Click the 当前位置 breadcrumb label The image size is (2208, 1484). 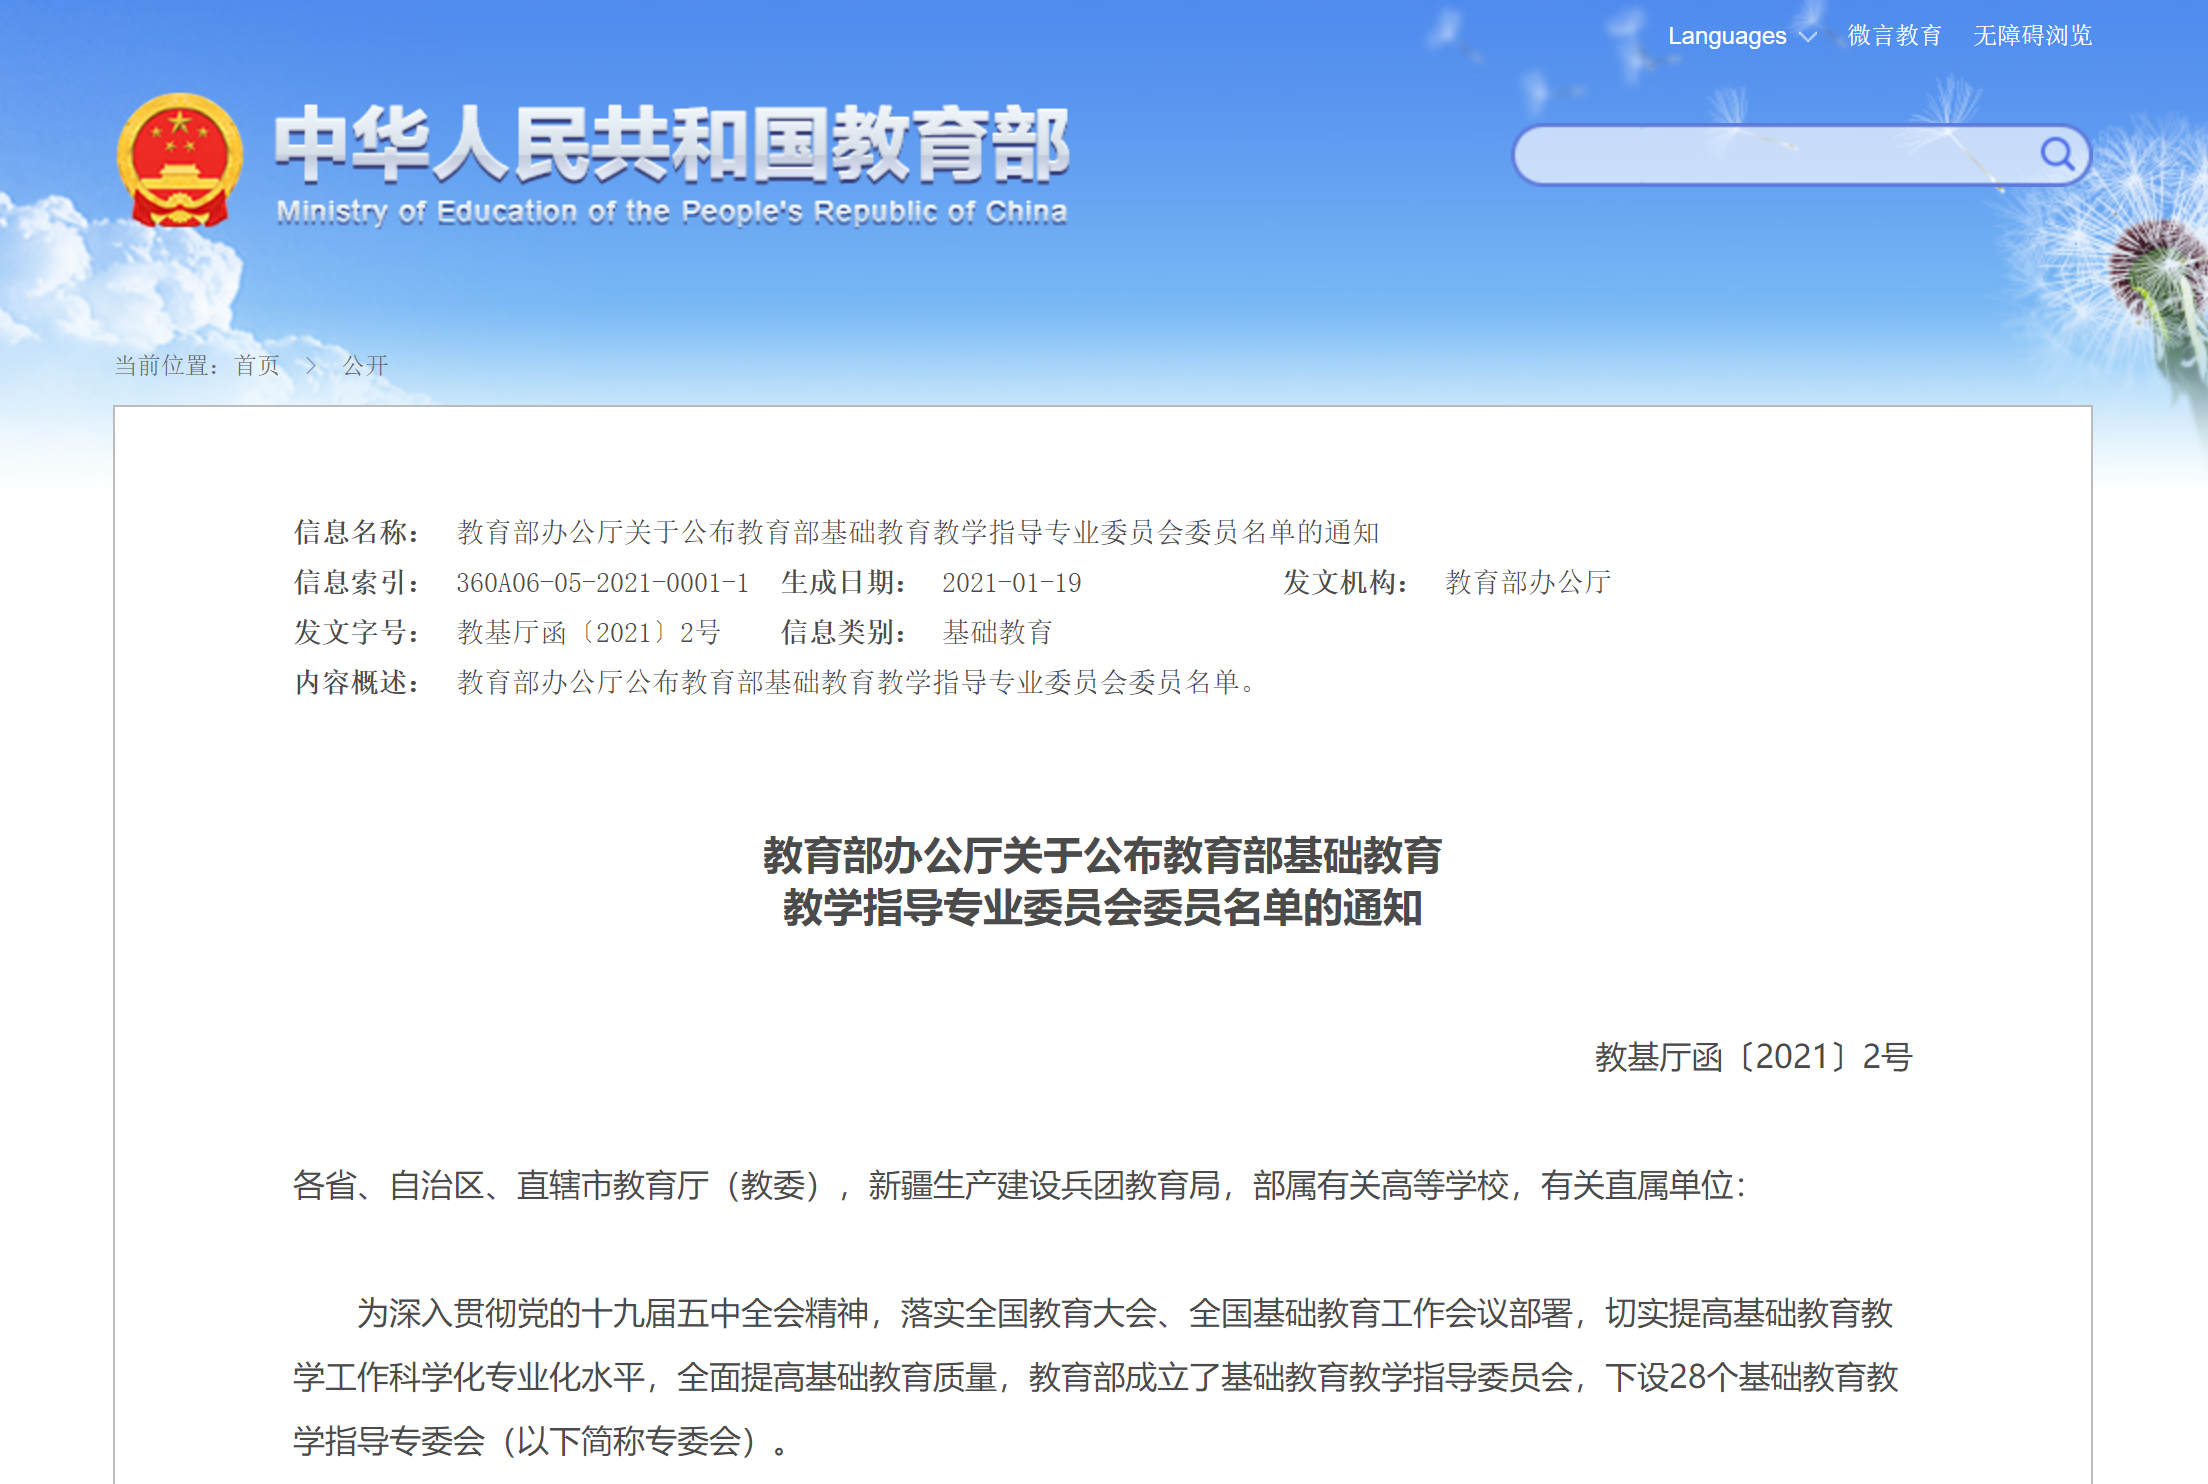tap(163, 366)
